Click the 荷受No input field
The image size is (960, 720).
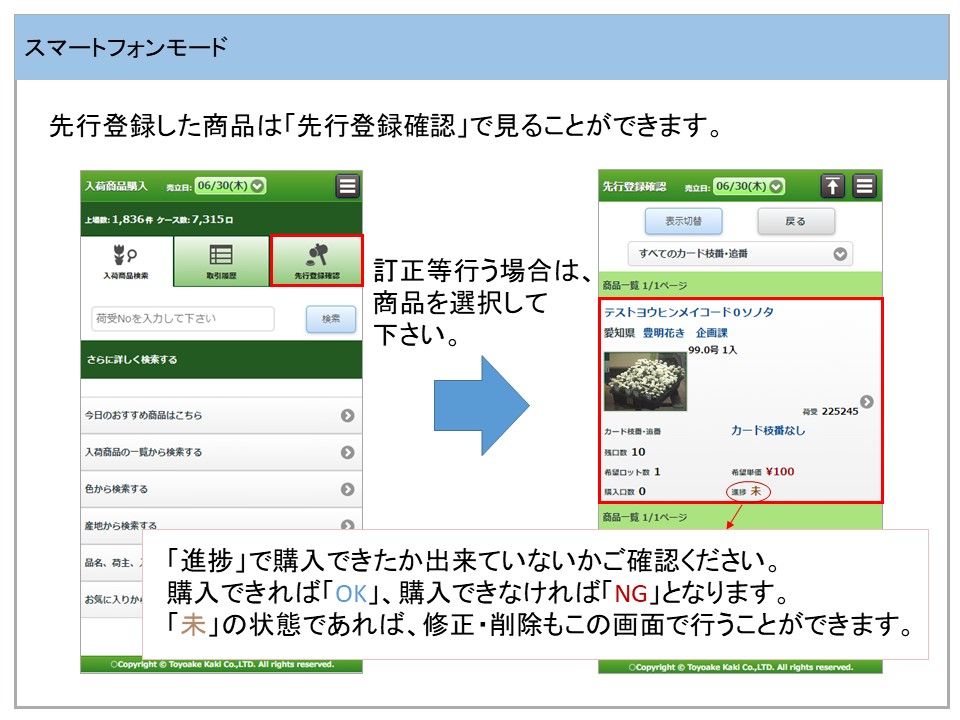click(x=183, y=319)
